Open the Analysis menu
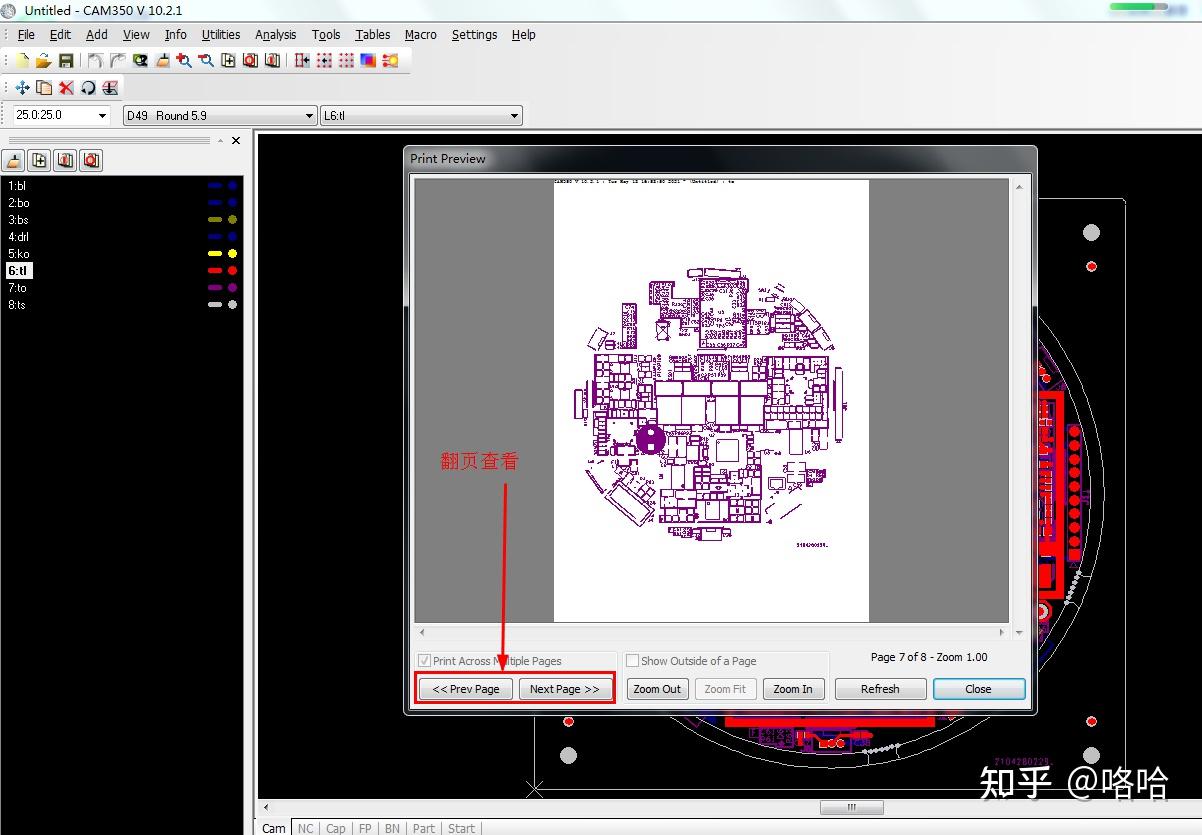Viewport: 1202px width, 835px height. coord(275,34)
